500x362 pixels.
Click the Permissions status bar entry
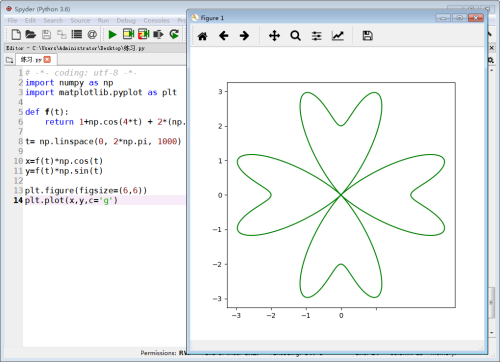[163, 353]
